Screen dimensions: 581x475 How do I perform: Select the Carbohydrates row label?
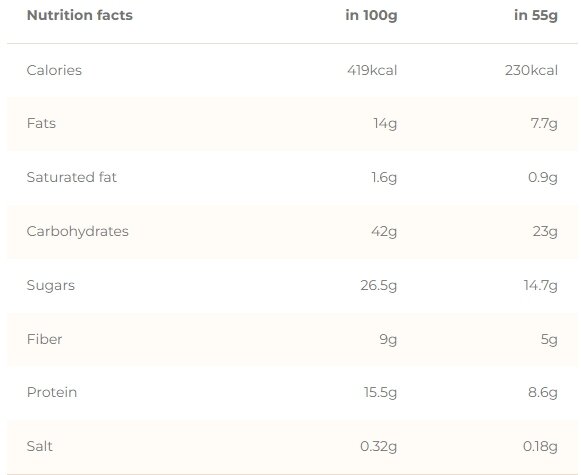coord(77,232)
